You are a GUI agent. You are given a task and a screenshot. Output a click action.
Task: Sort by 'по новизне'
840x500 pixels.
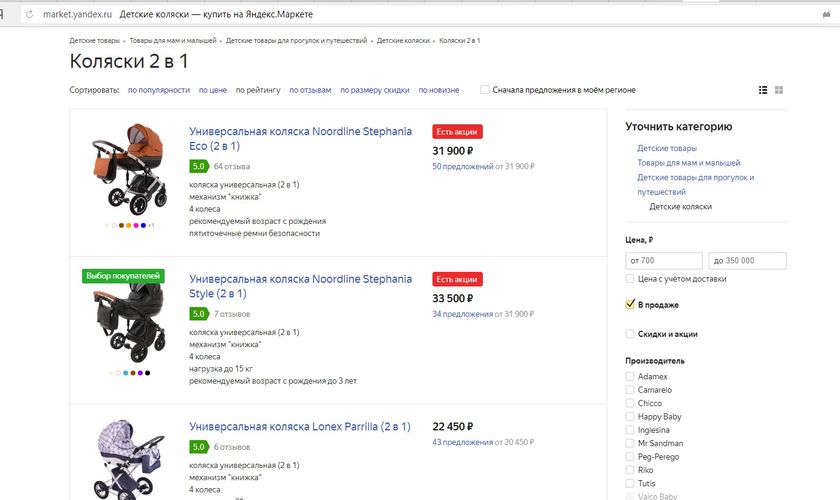[439, 90]
